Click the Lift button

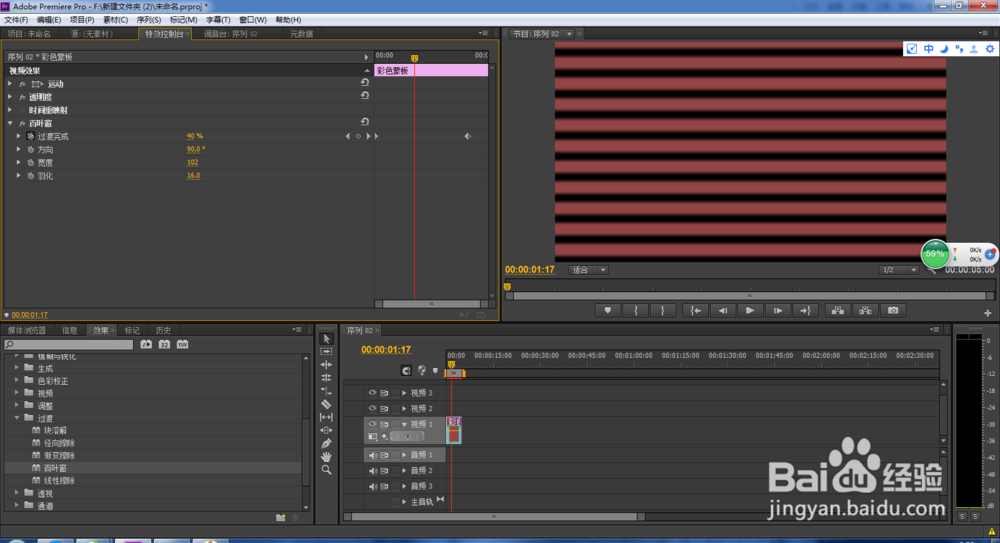pyautogui.click(x=837, y=311)
